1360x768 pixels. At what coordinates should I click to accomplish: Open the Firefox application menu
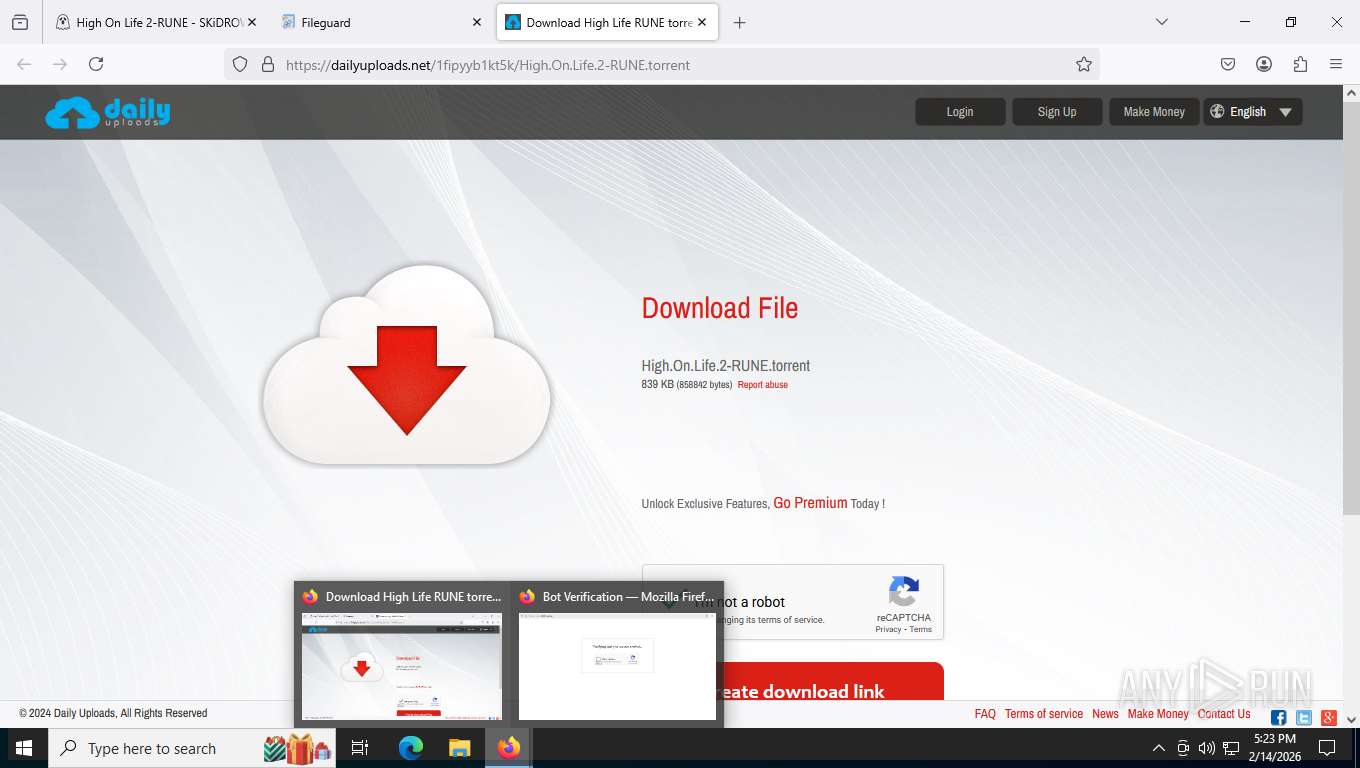pyautogui.click(x=1336, y=64)
